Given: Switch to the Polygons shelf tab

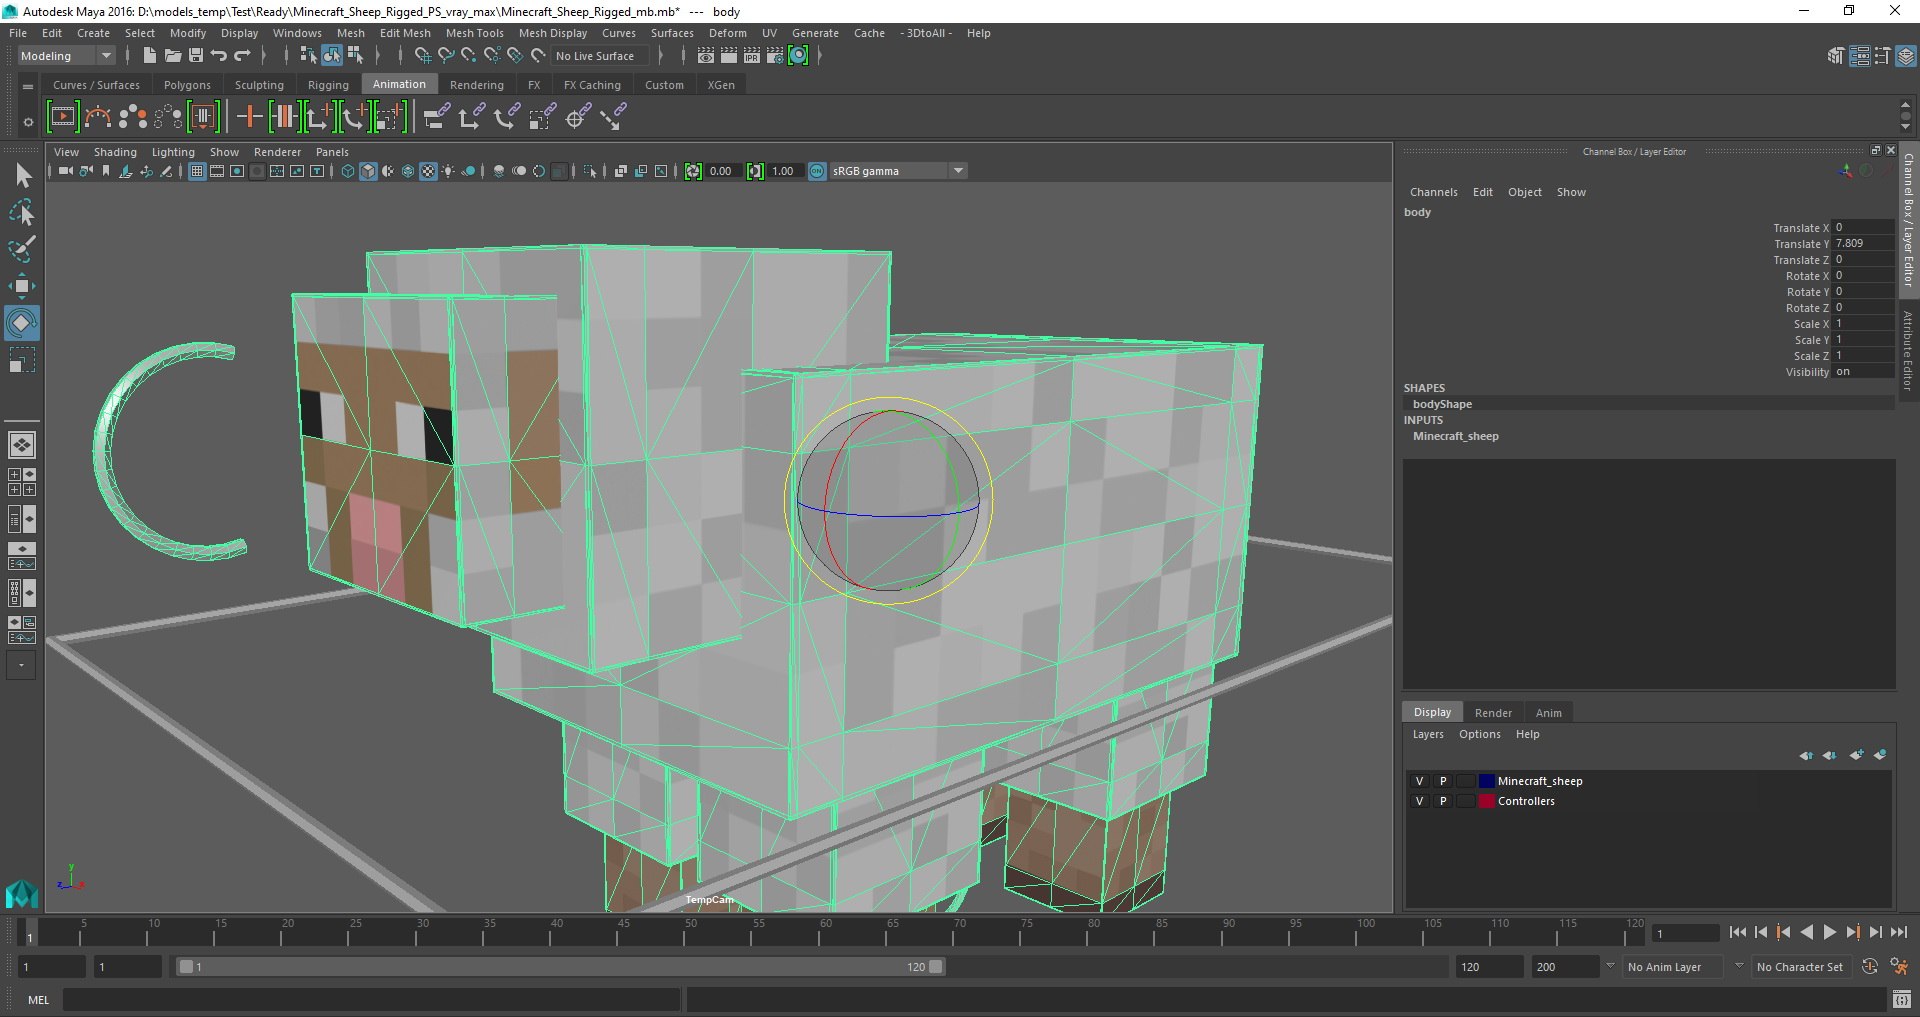Looking at the screenshot, I should (187, 85).
